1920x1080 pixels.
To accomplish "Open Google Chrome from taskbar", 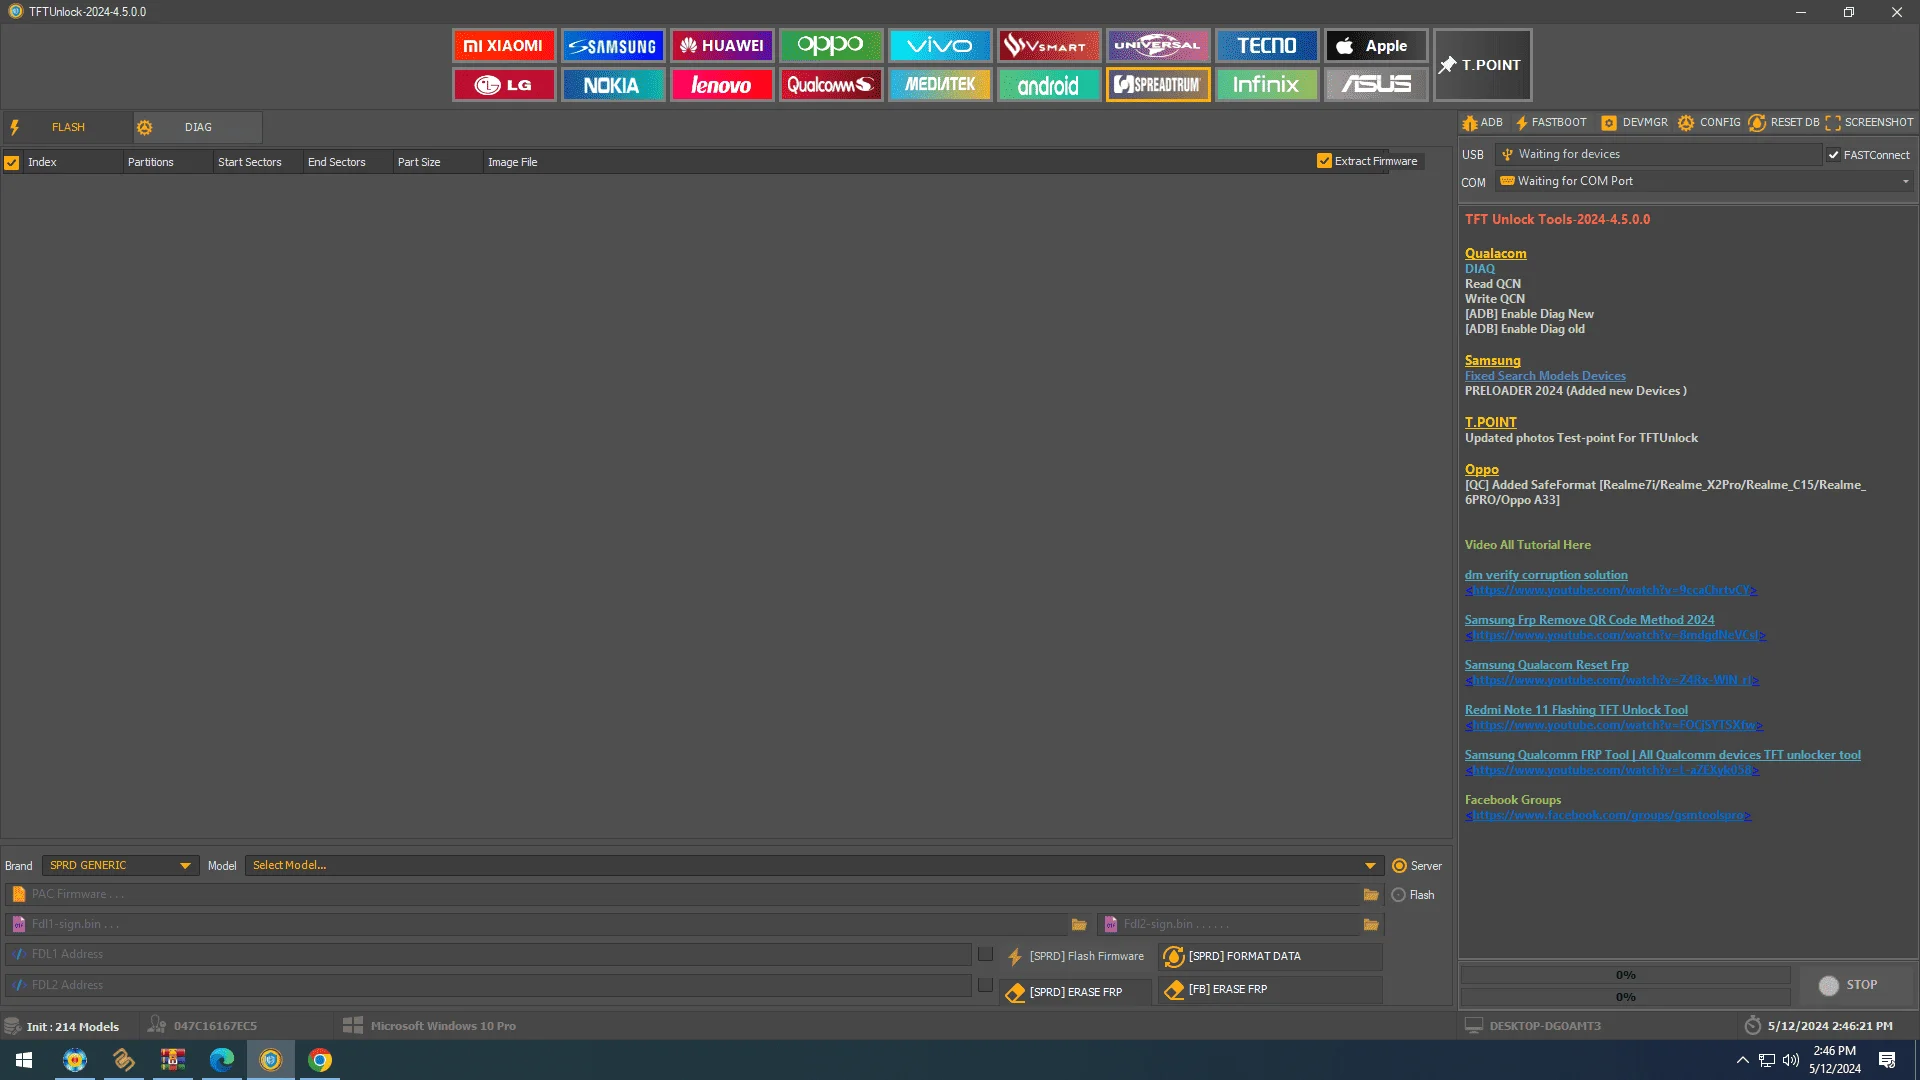I will pyautogui.click(x=320, y=1060).
